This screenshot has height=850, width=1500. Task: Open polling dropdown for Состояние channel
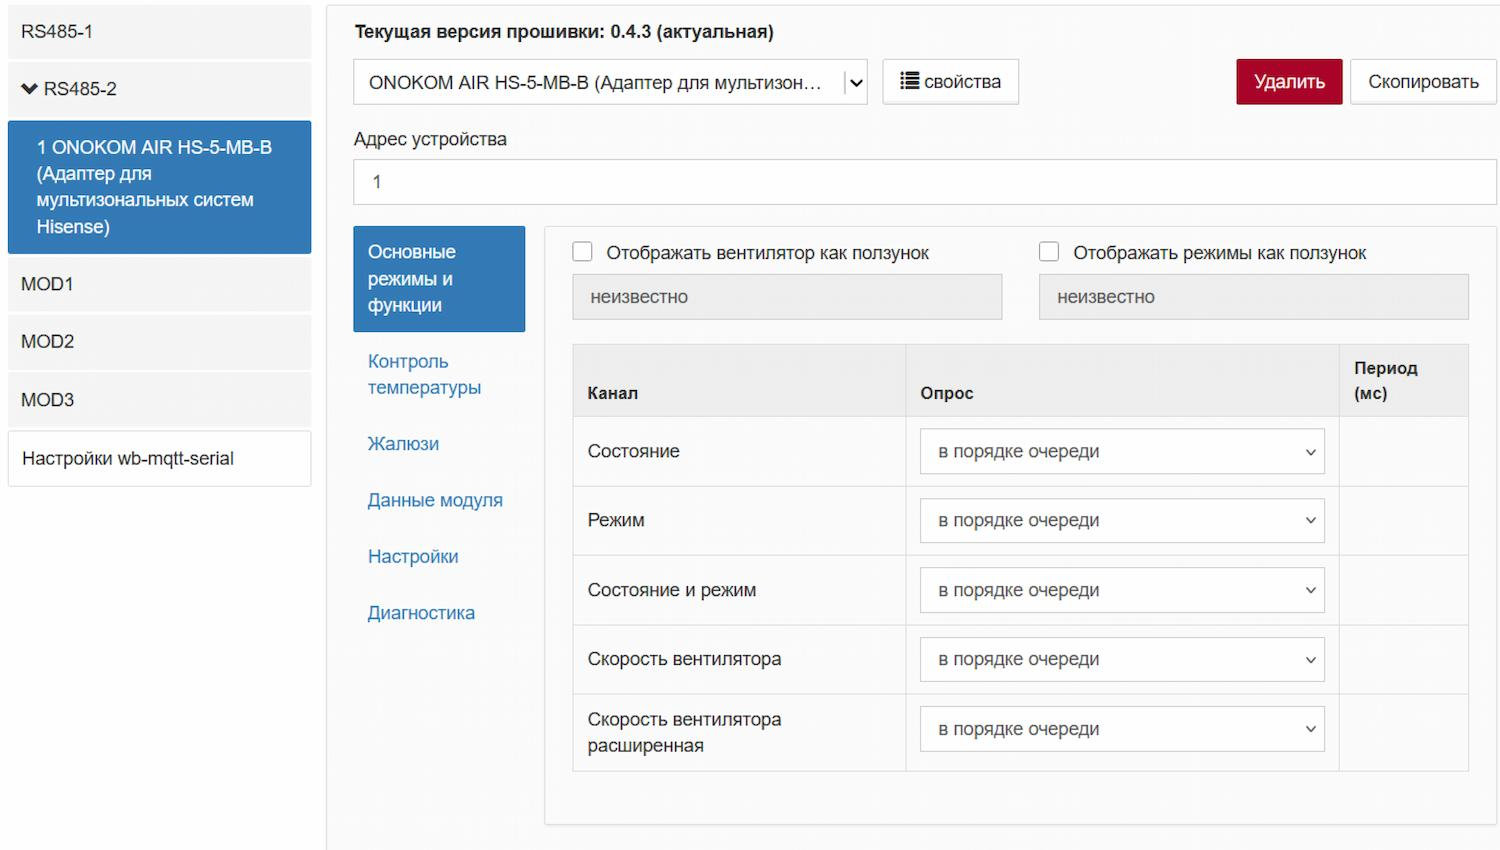tap(1121, 451)
